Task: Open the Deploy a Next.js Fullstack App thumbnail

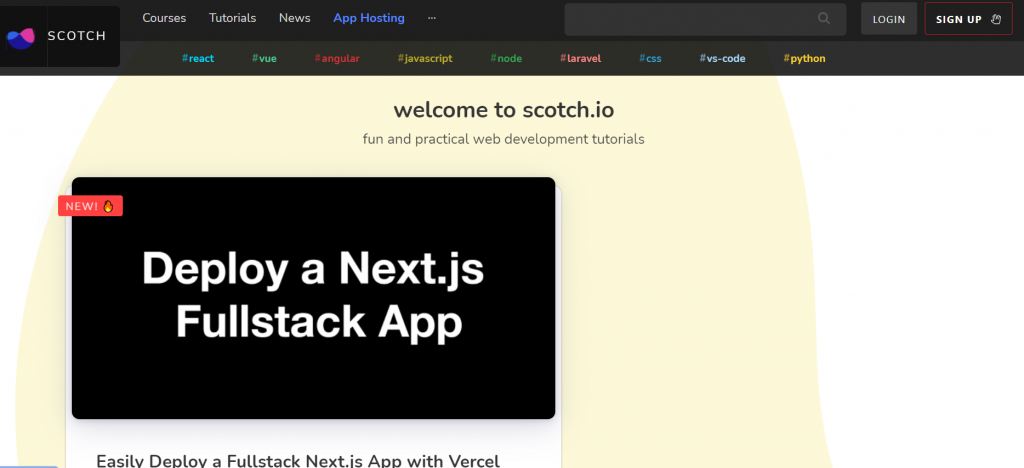Action: pyautogui.click(x=313, y=298)
